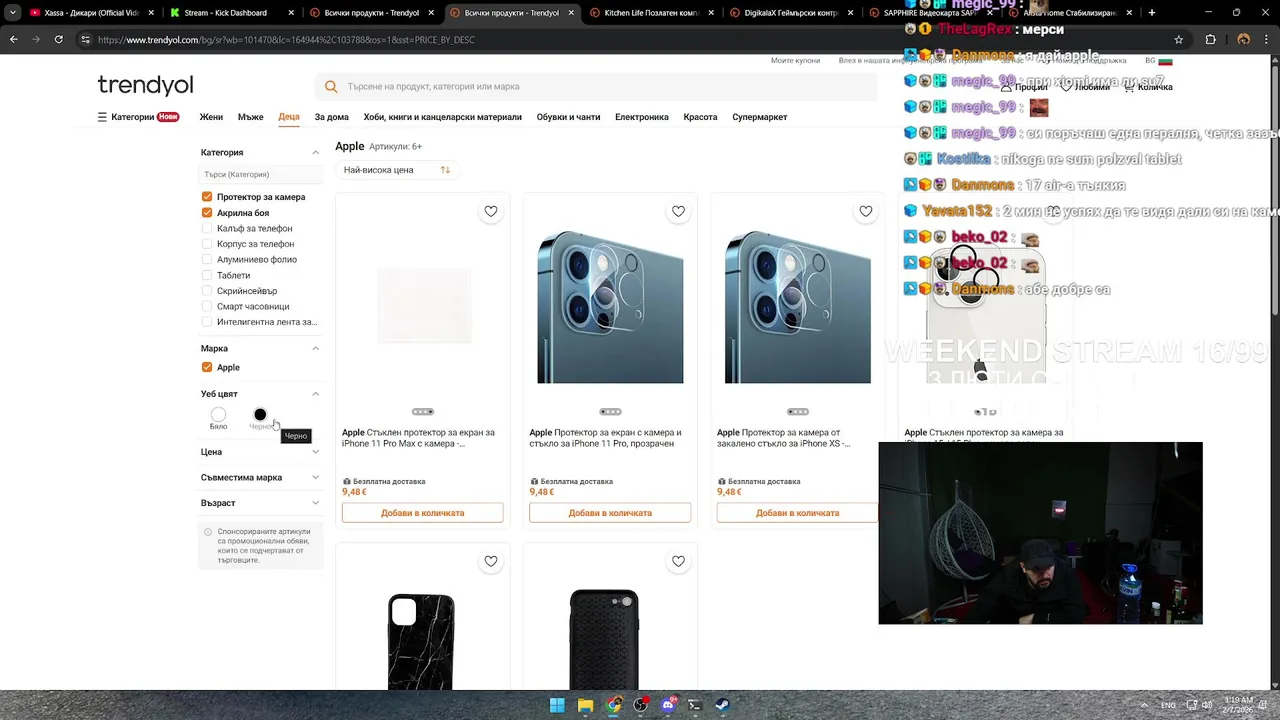Collapse the Категория filter section
The image size is (1280, 720).
click(315, 153)
